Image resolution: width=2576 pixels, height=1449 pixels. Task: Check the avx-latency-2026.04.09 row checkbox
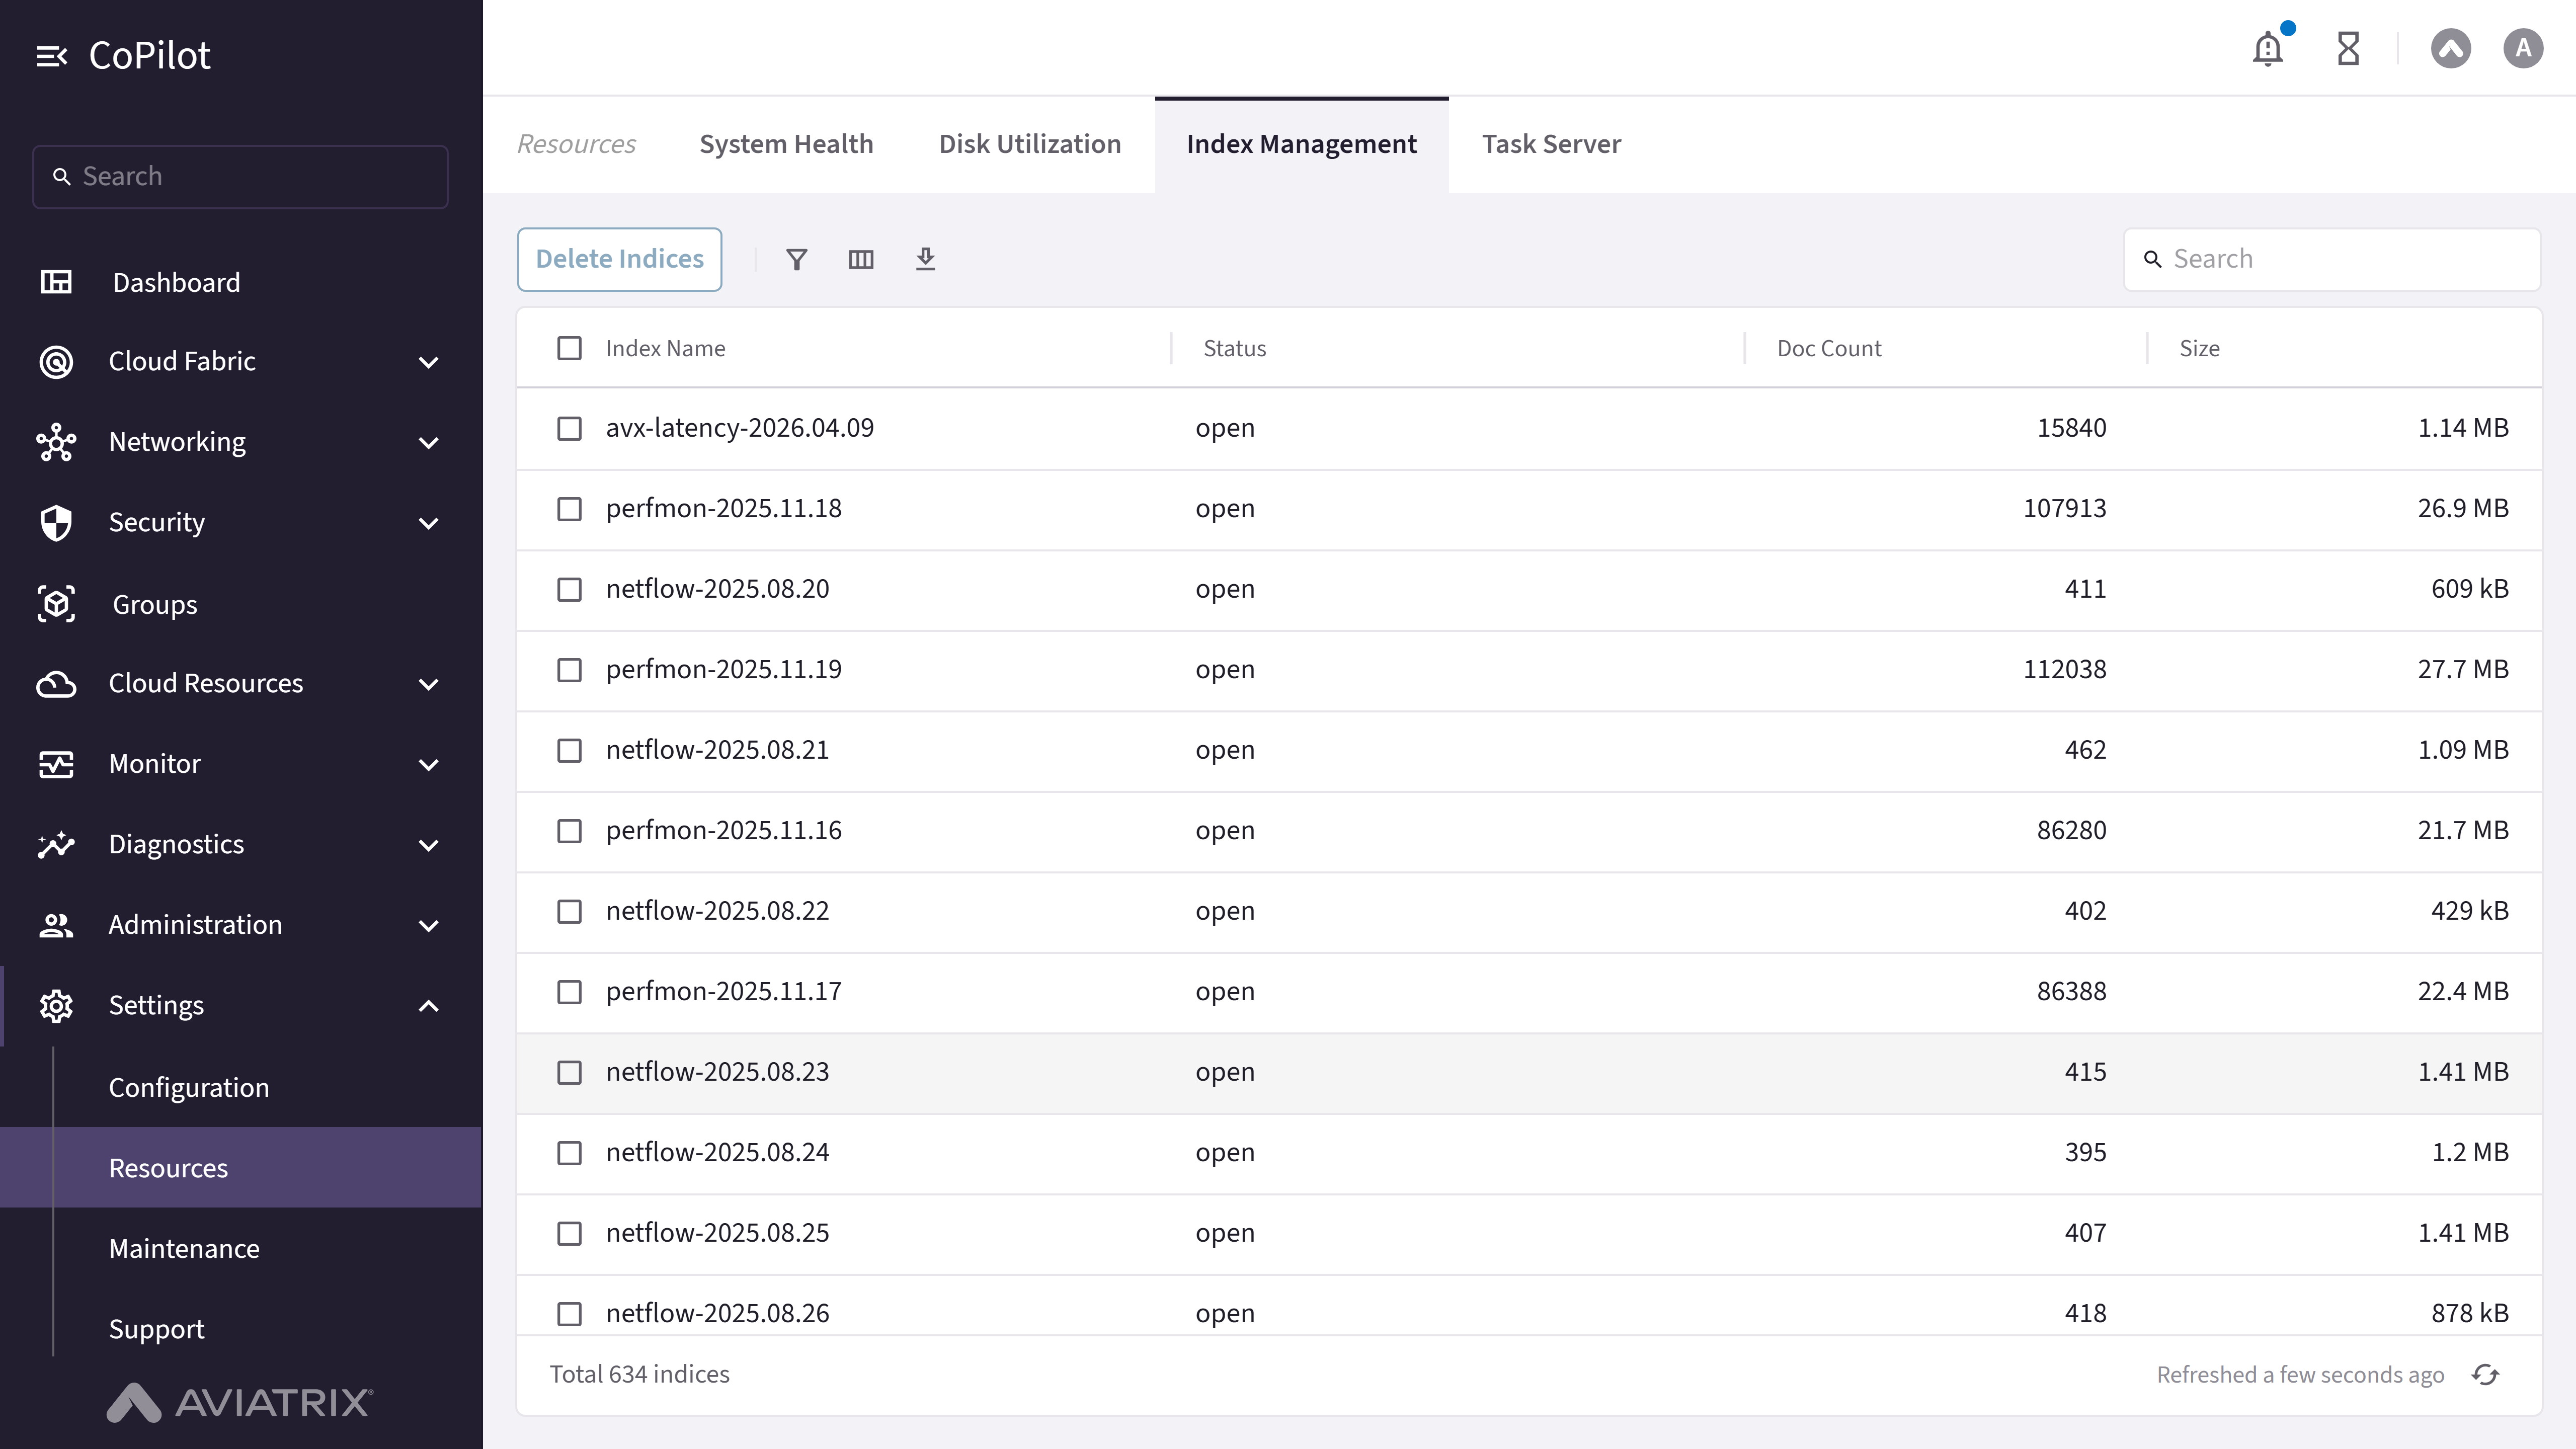[569, 428]
